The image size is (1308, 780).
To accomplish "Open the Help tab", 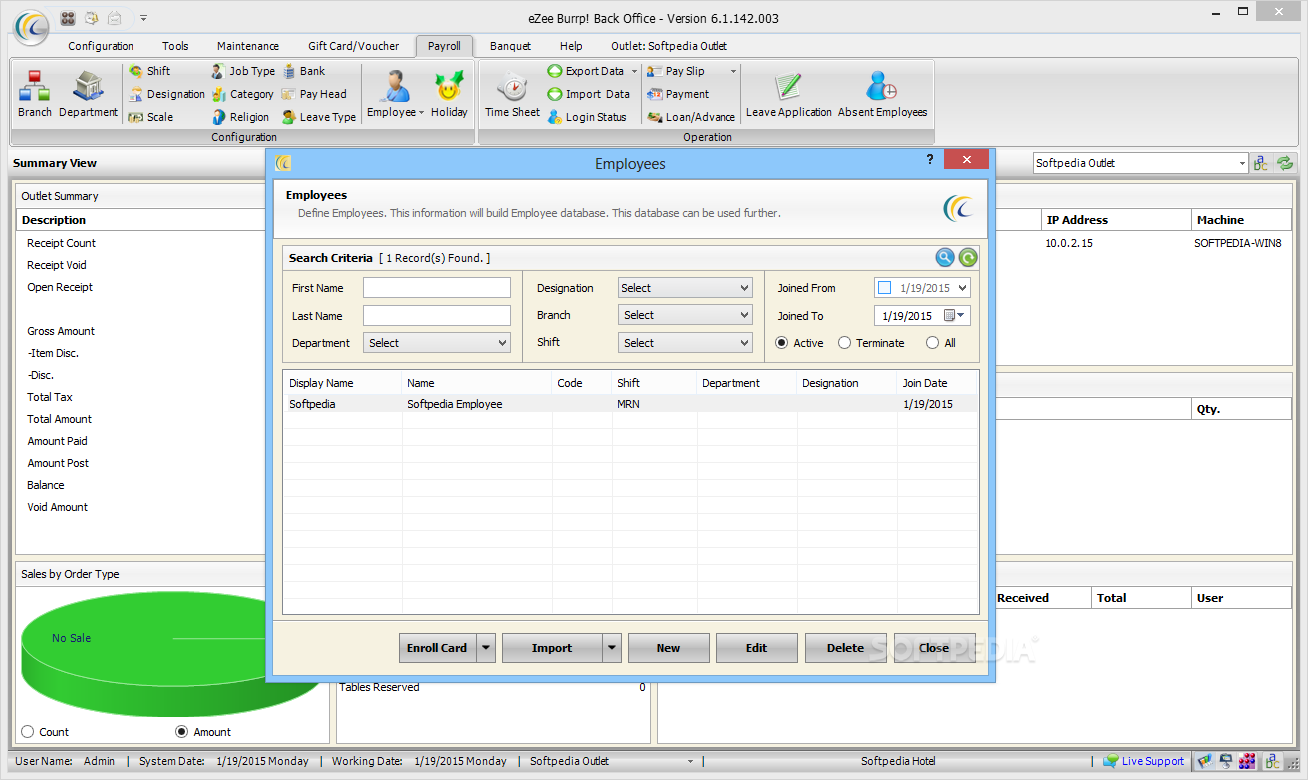I will tap(571, 46).
